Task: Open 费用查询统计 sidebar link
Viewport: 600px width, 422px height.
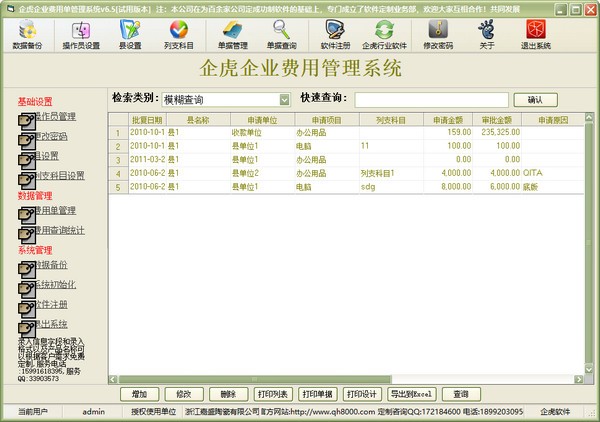Action: 60,230
